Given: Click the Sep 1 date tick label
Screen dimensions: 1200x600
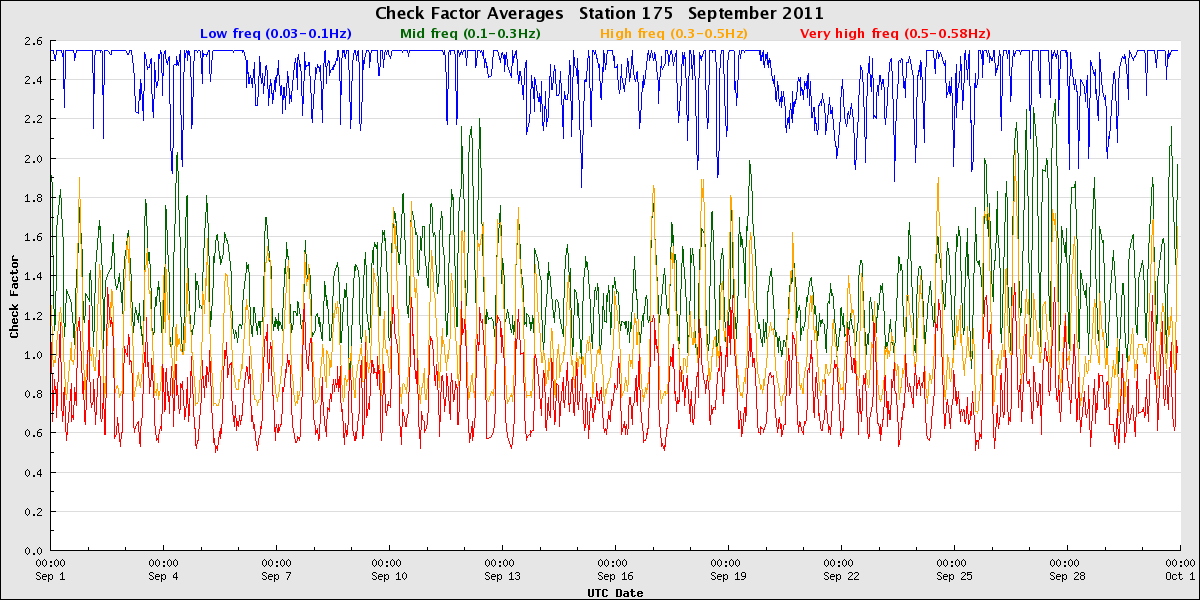Looking at the screenshot, I should click(x=50, y=577).
